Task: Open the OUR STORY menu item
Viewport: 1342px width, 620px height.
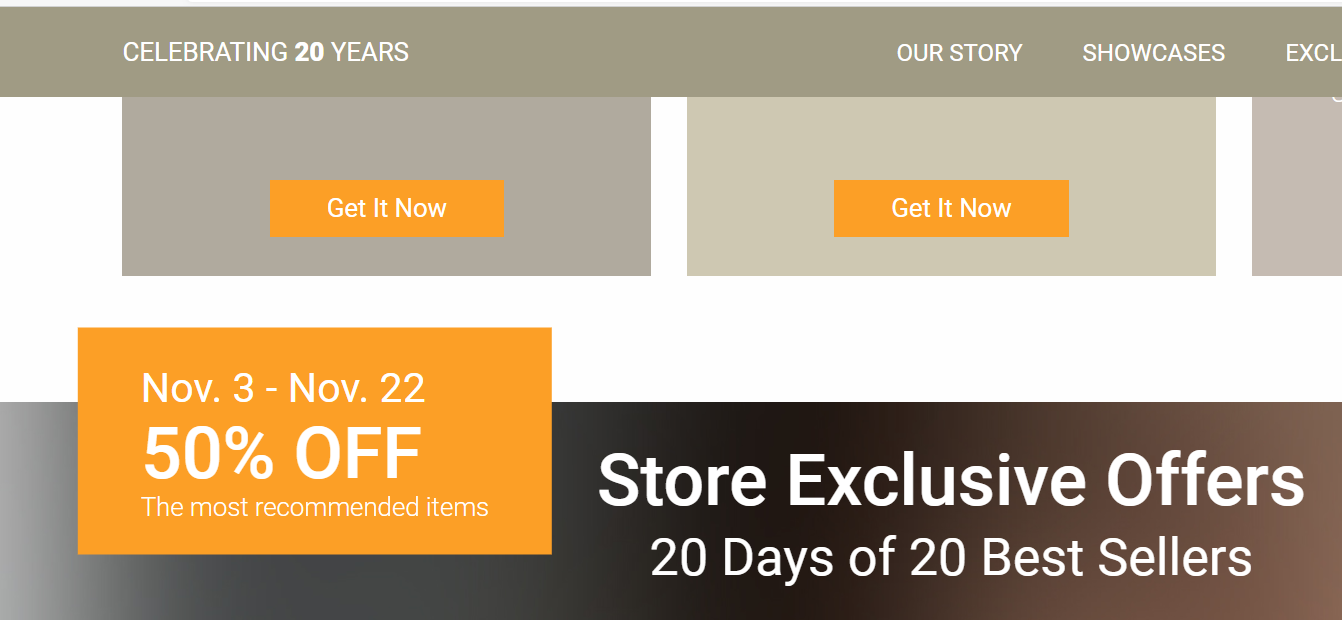Action: [959, 52]
